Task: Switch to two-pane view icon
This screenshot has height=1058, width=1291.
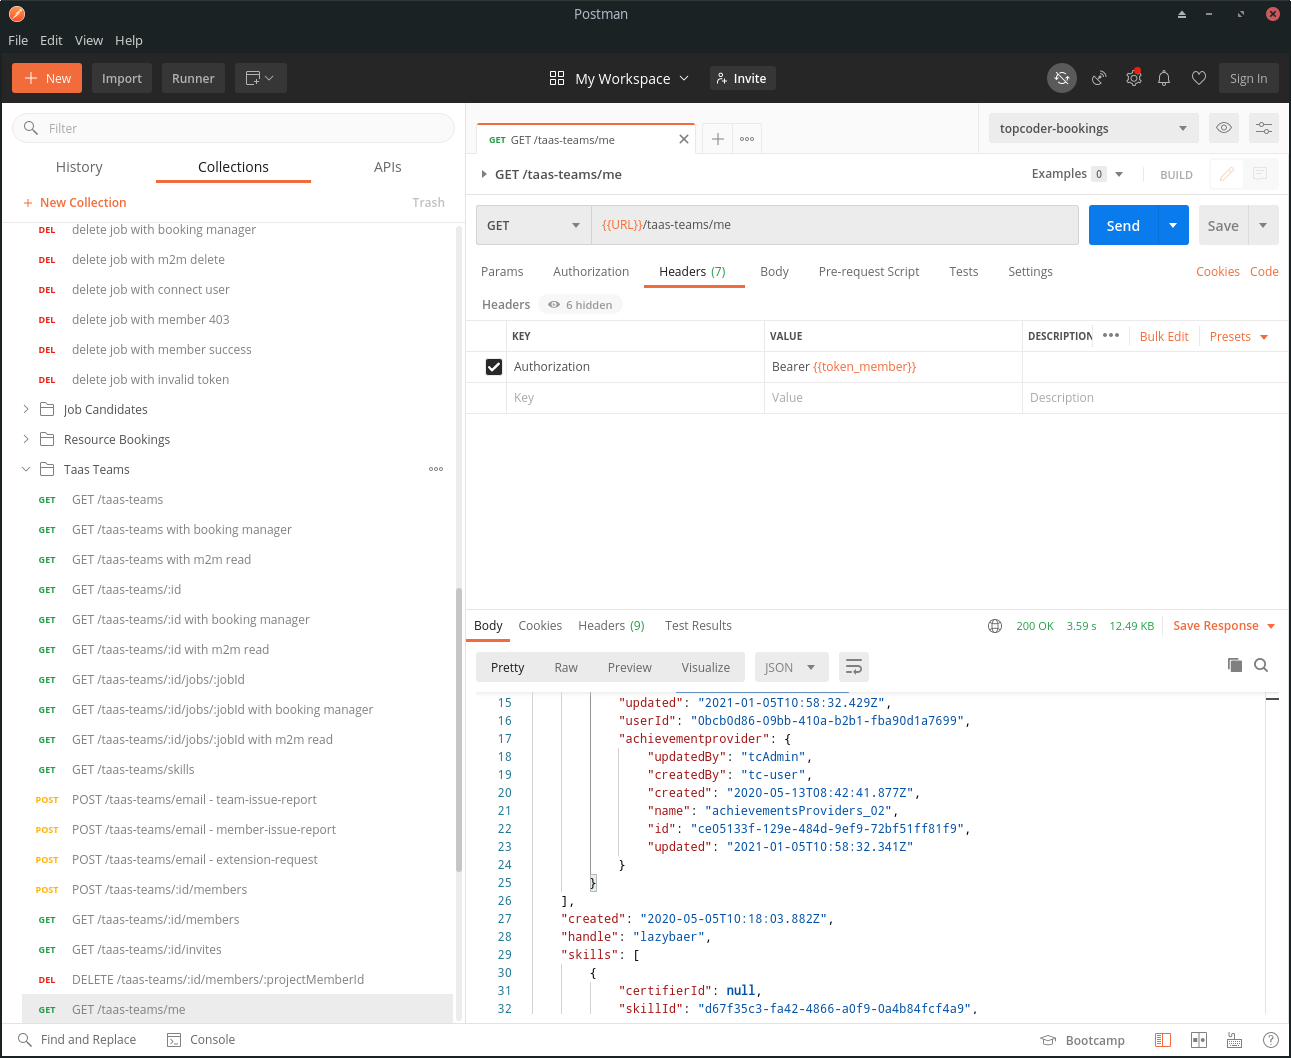Action: [1199, 1040]
